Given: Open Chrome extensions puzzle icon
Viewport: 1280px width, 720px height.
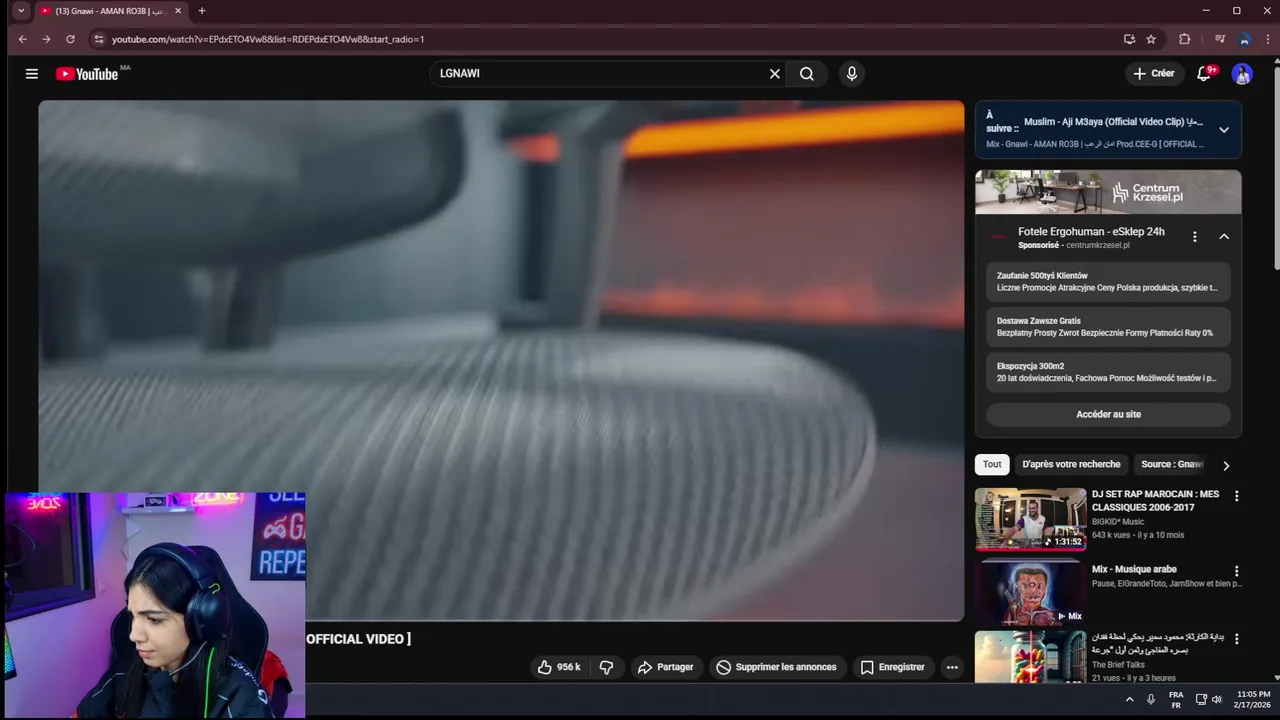Looking at the screenshot, I should coord(1185,39).
